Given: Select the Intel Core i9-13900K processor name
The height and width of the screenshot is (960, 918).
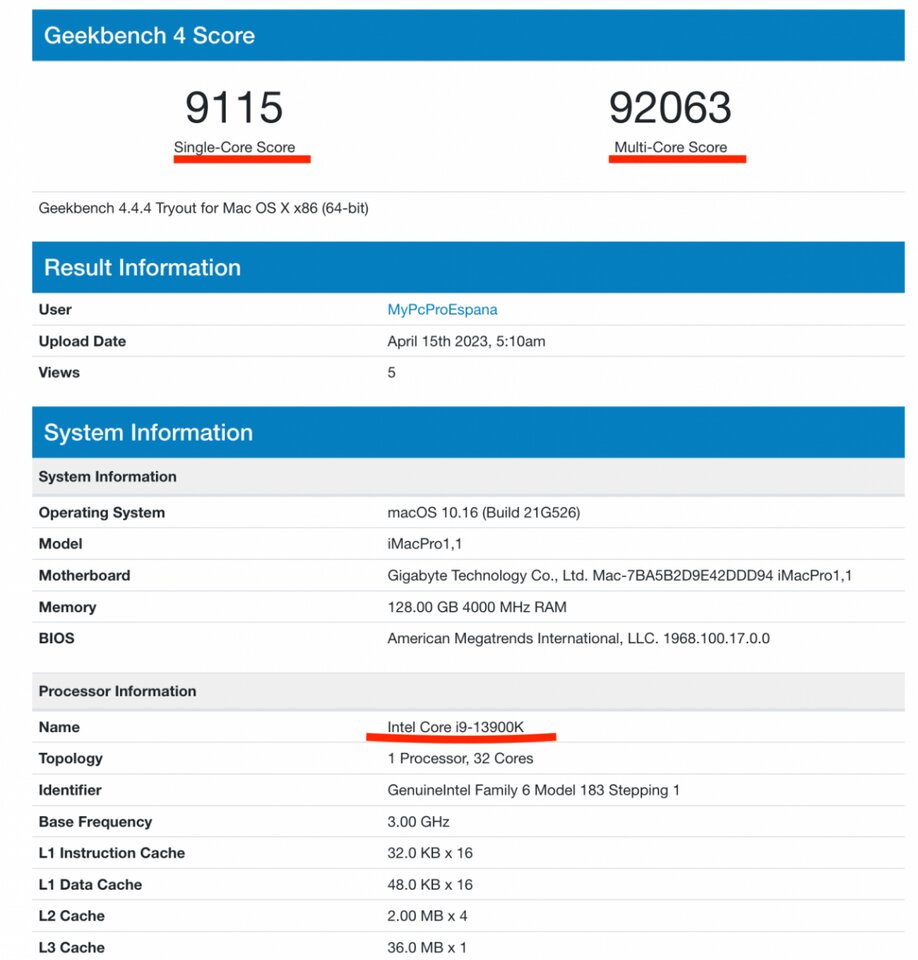Looking at the screenshot, I should 455,727.
